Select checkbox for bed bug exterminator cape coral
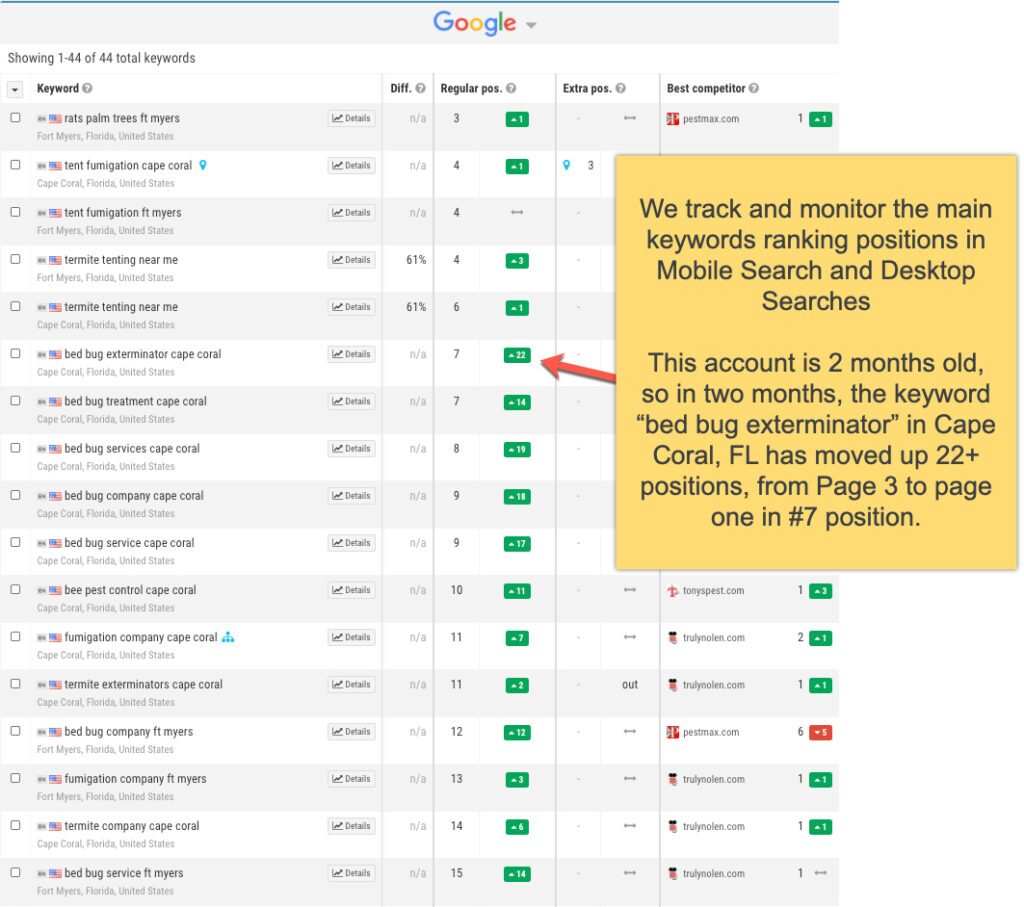The width and height of the screenshot is (1024, 907). 15,354
